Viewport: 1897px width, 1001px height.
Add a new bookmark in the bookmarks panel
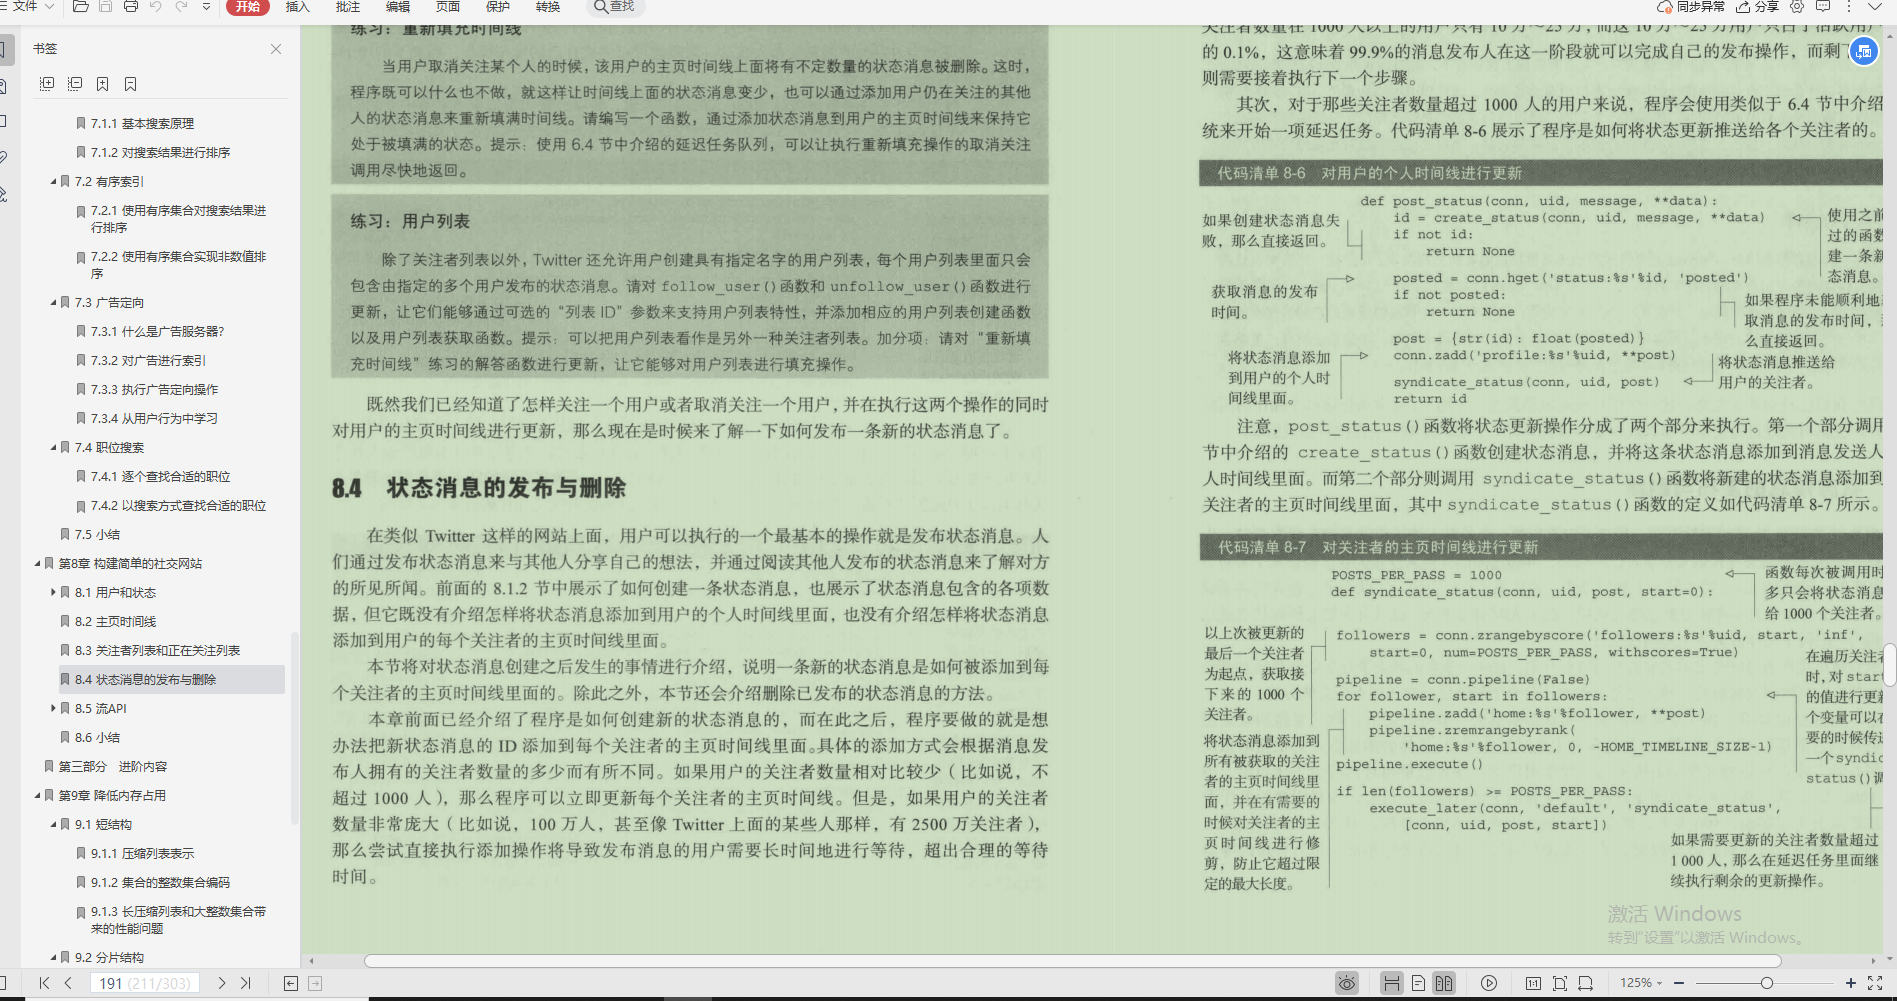pyautogui.click(x=102, y=84)
